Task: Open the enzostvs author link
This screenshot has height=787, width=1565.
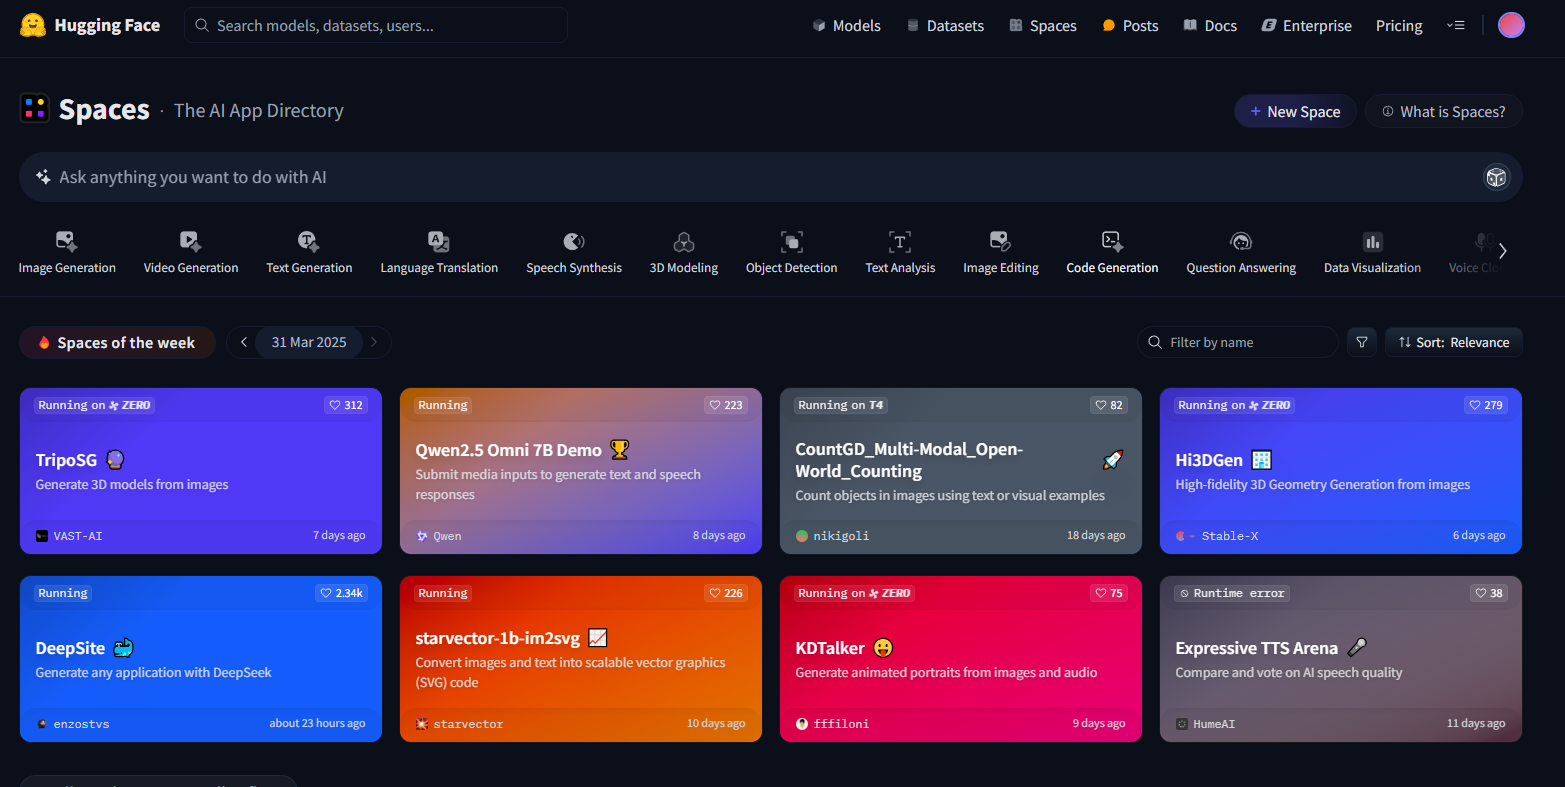Action: click(x=73, y=724)
